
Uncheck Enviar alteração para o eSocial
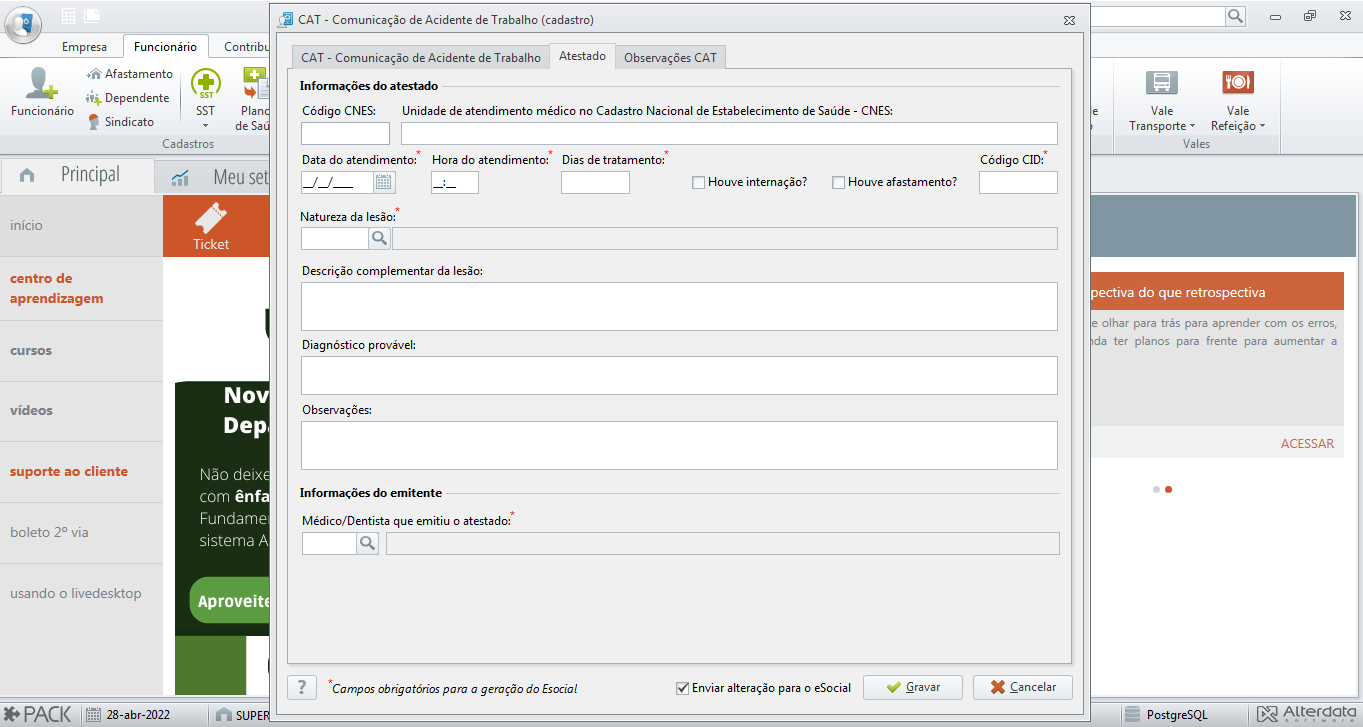pos(683,688)
